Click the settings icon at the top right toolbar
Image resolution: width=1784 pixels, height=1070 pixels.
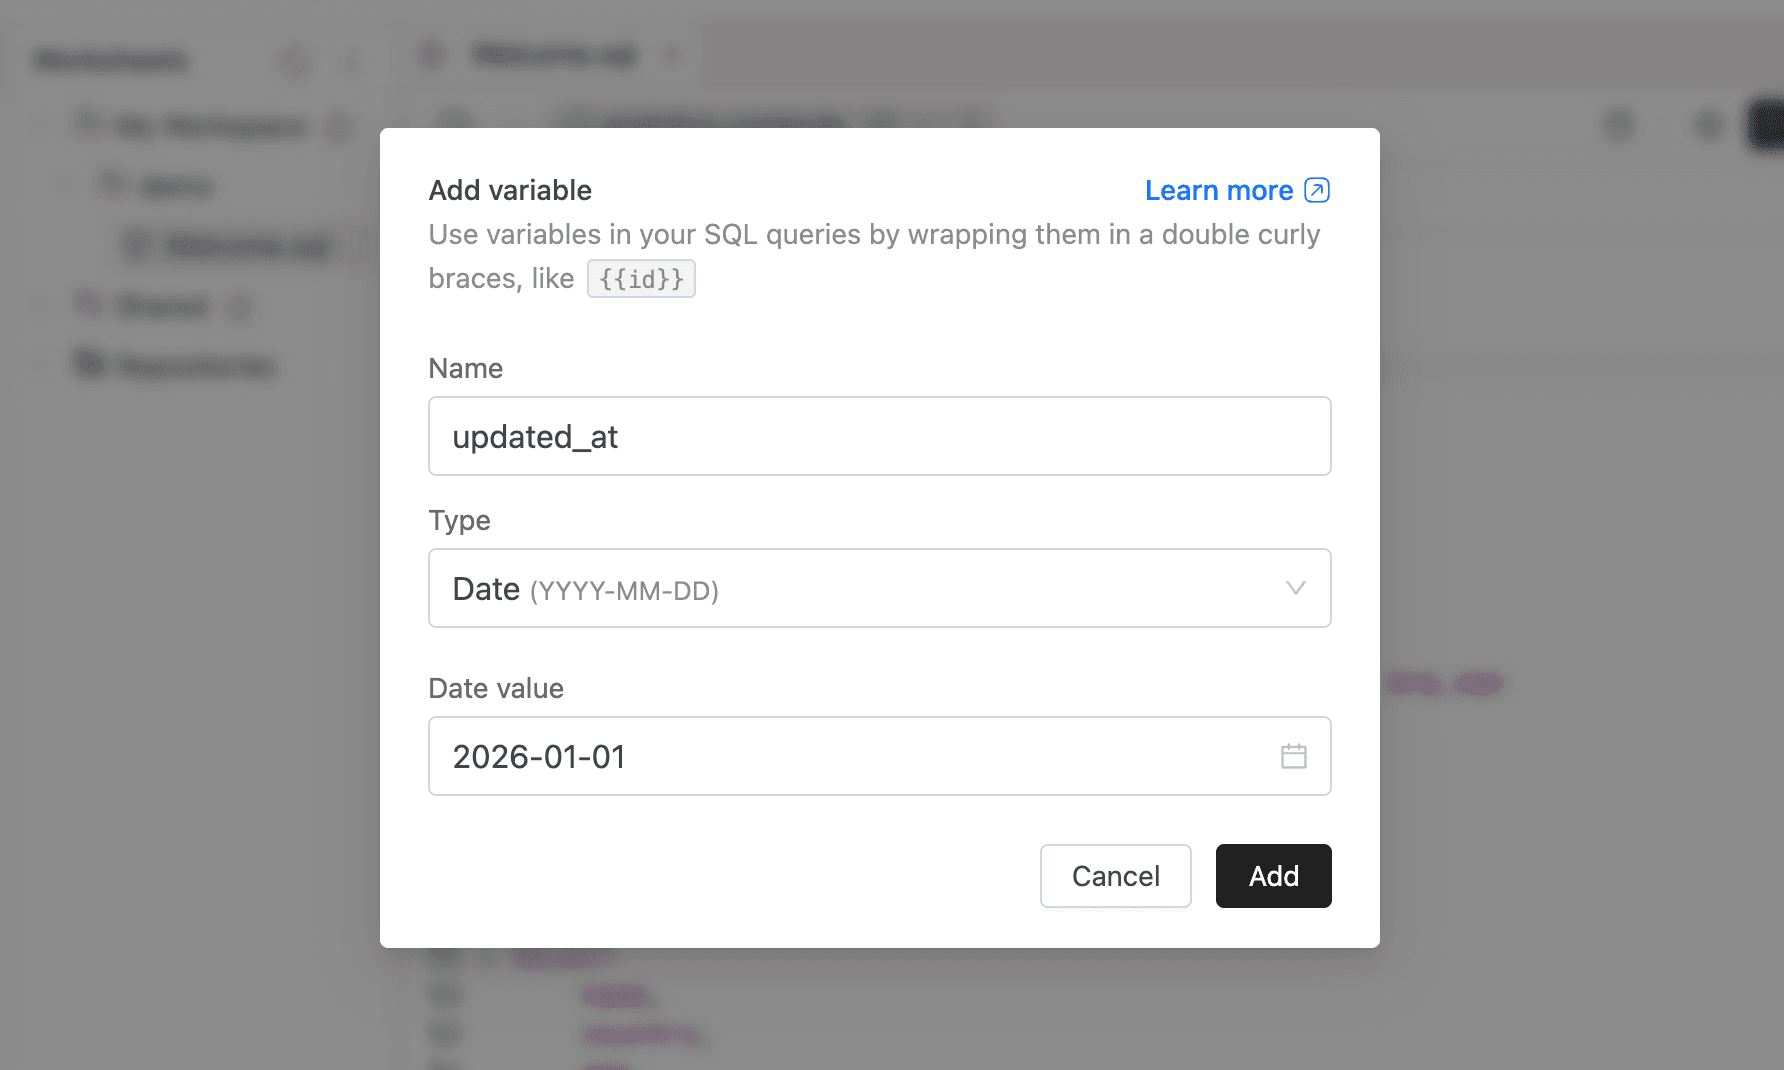click(x=1707, y=125)
